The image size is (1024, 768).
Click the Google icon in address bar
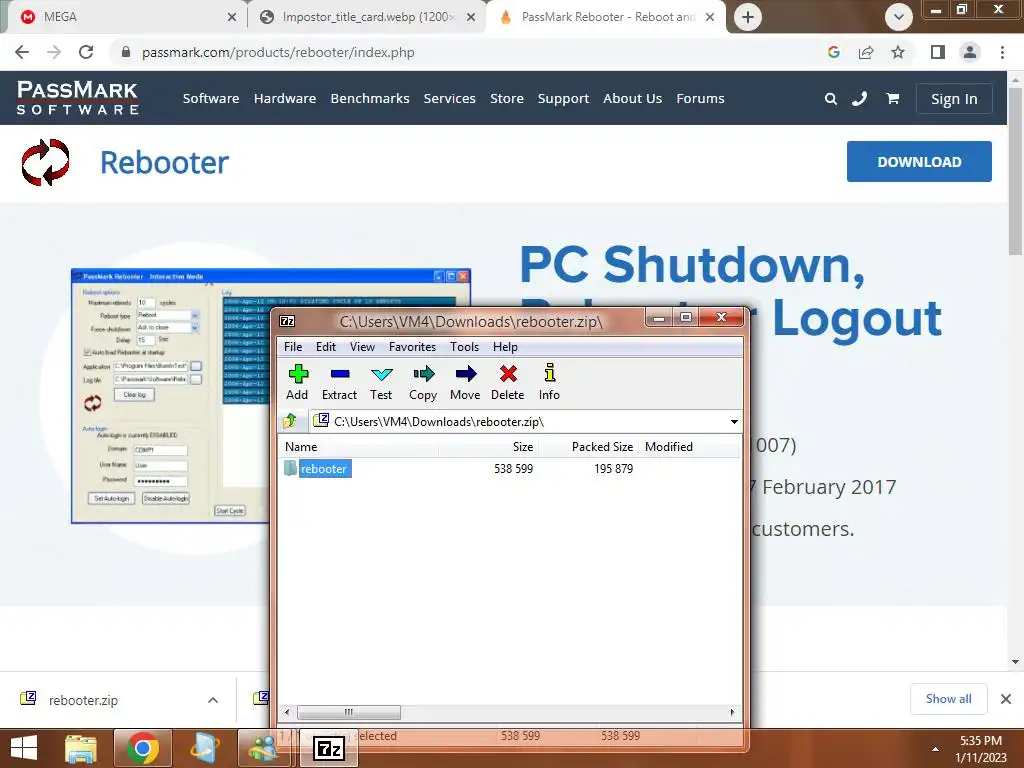click(x=833, y=52)
